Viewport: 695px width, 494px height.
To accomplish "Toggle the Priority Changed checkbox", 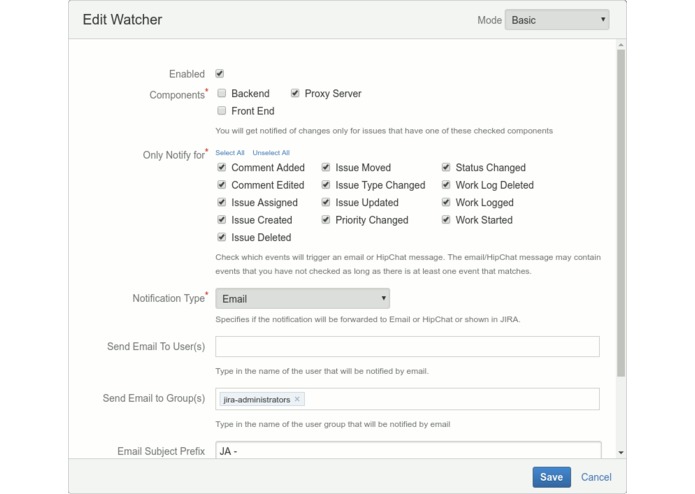I will coord(326,220).
